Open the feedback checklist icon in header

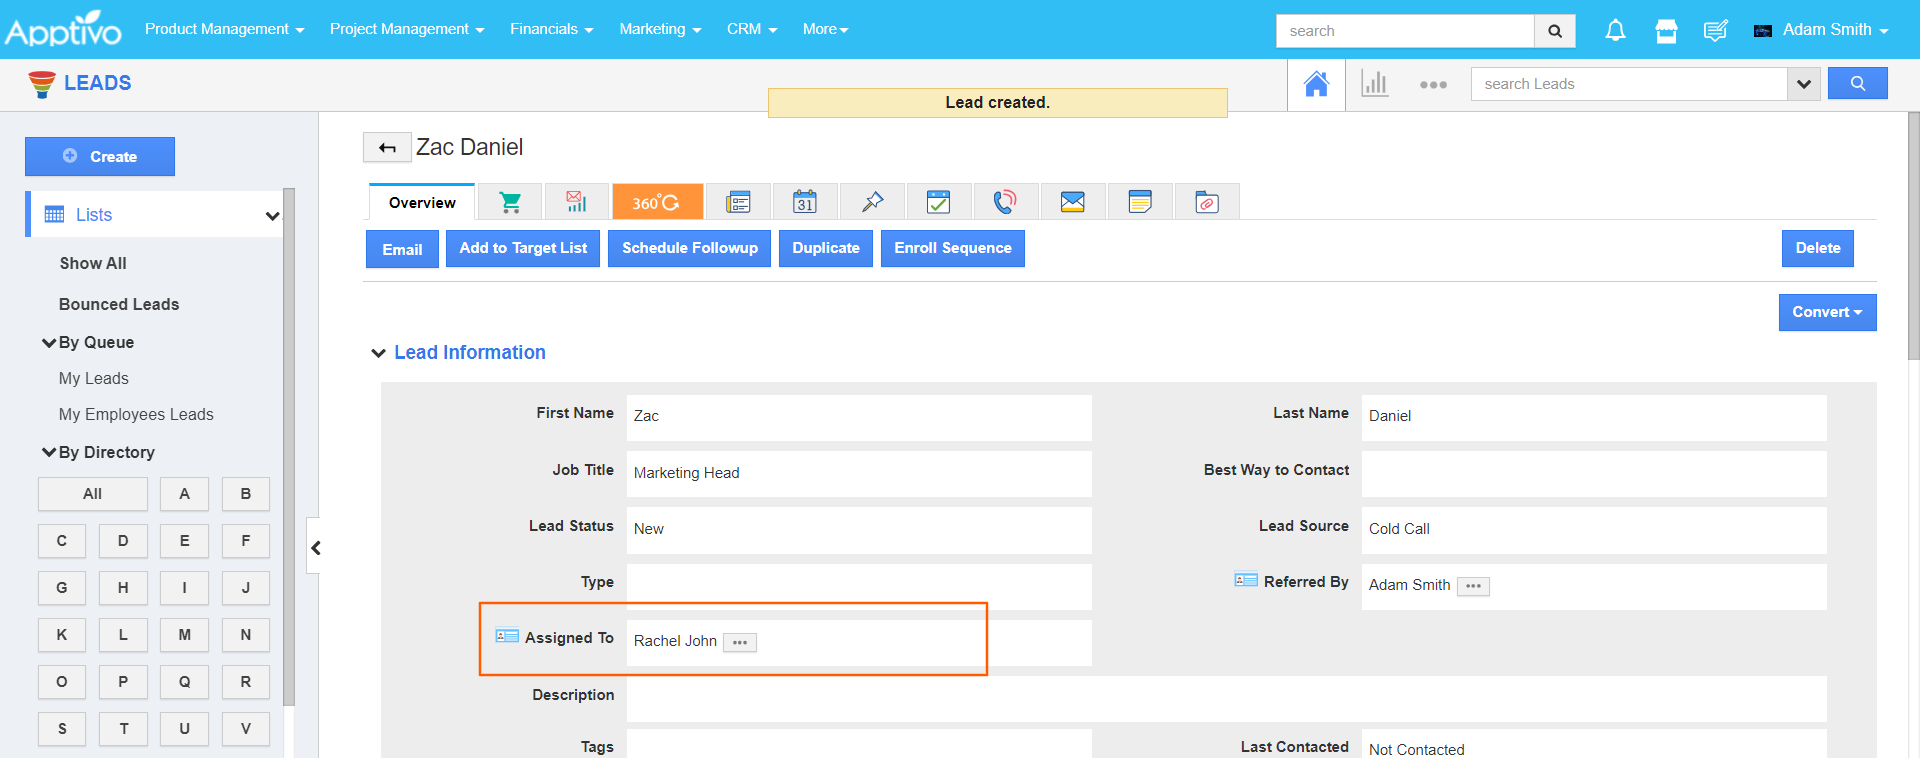[x=1715, y=31]
